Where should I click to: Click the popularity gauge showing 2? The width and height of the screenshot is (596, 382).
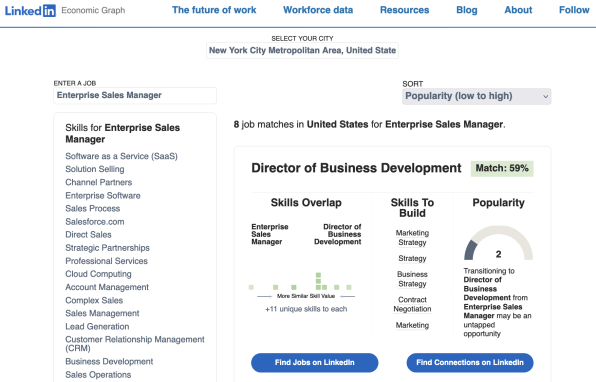tap(498, 243)
